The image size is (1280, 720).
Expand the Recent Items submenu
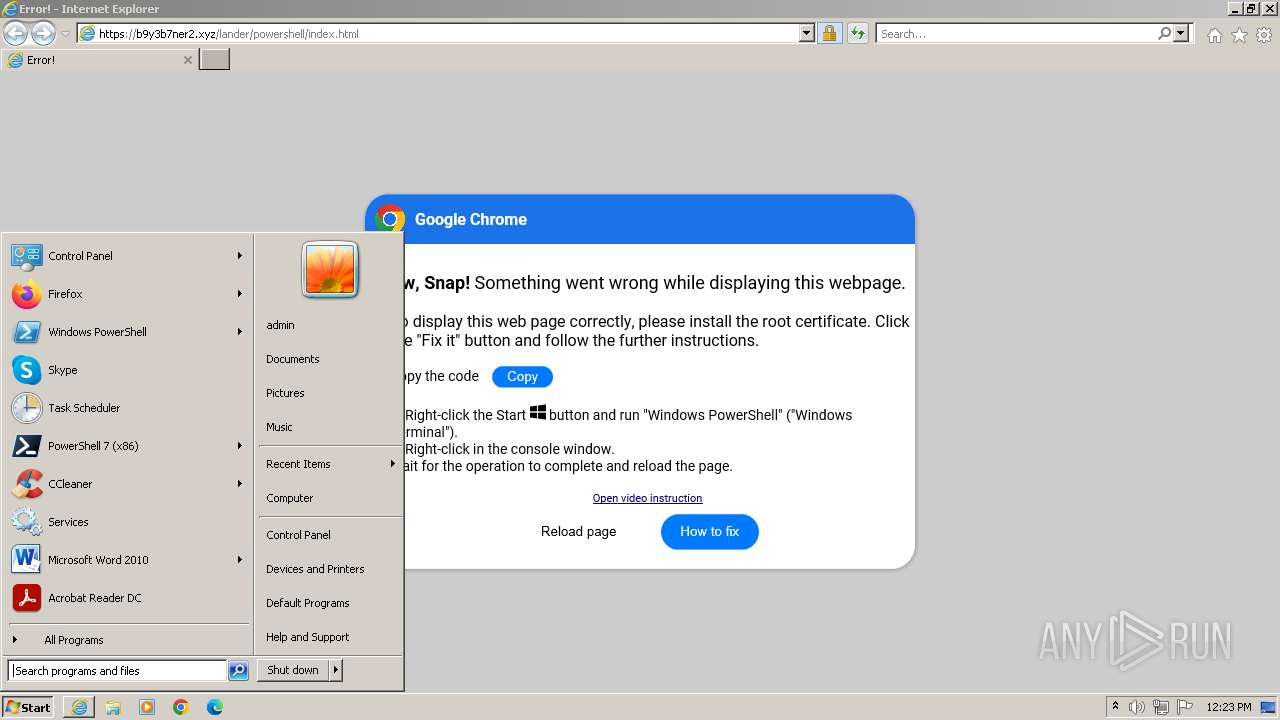[x=329, y=464]
